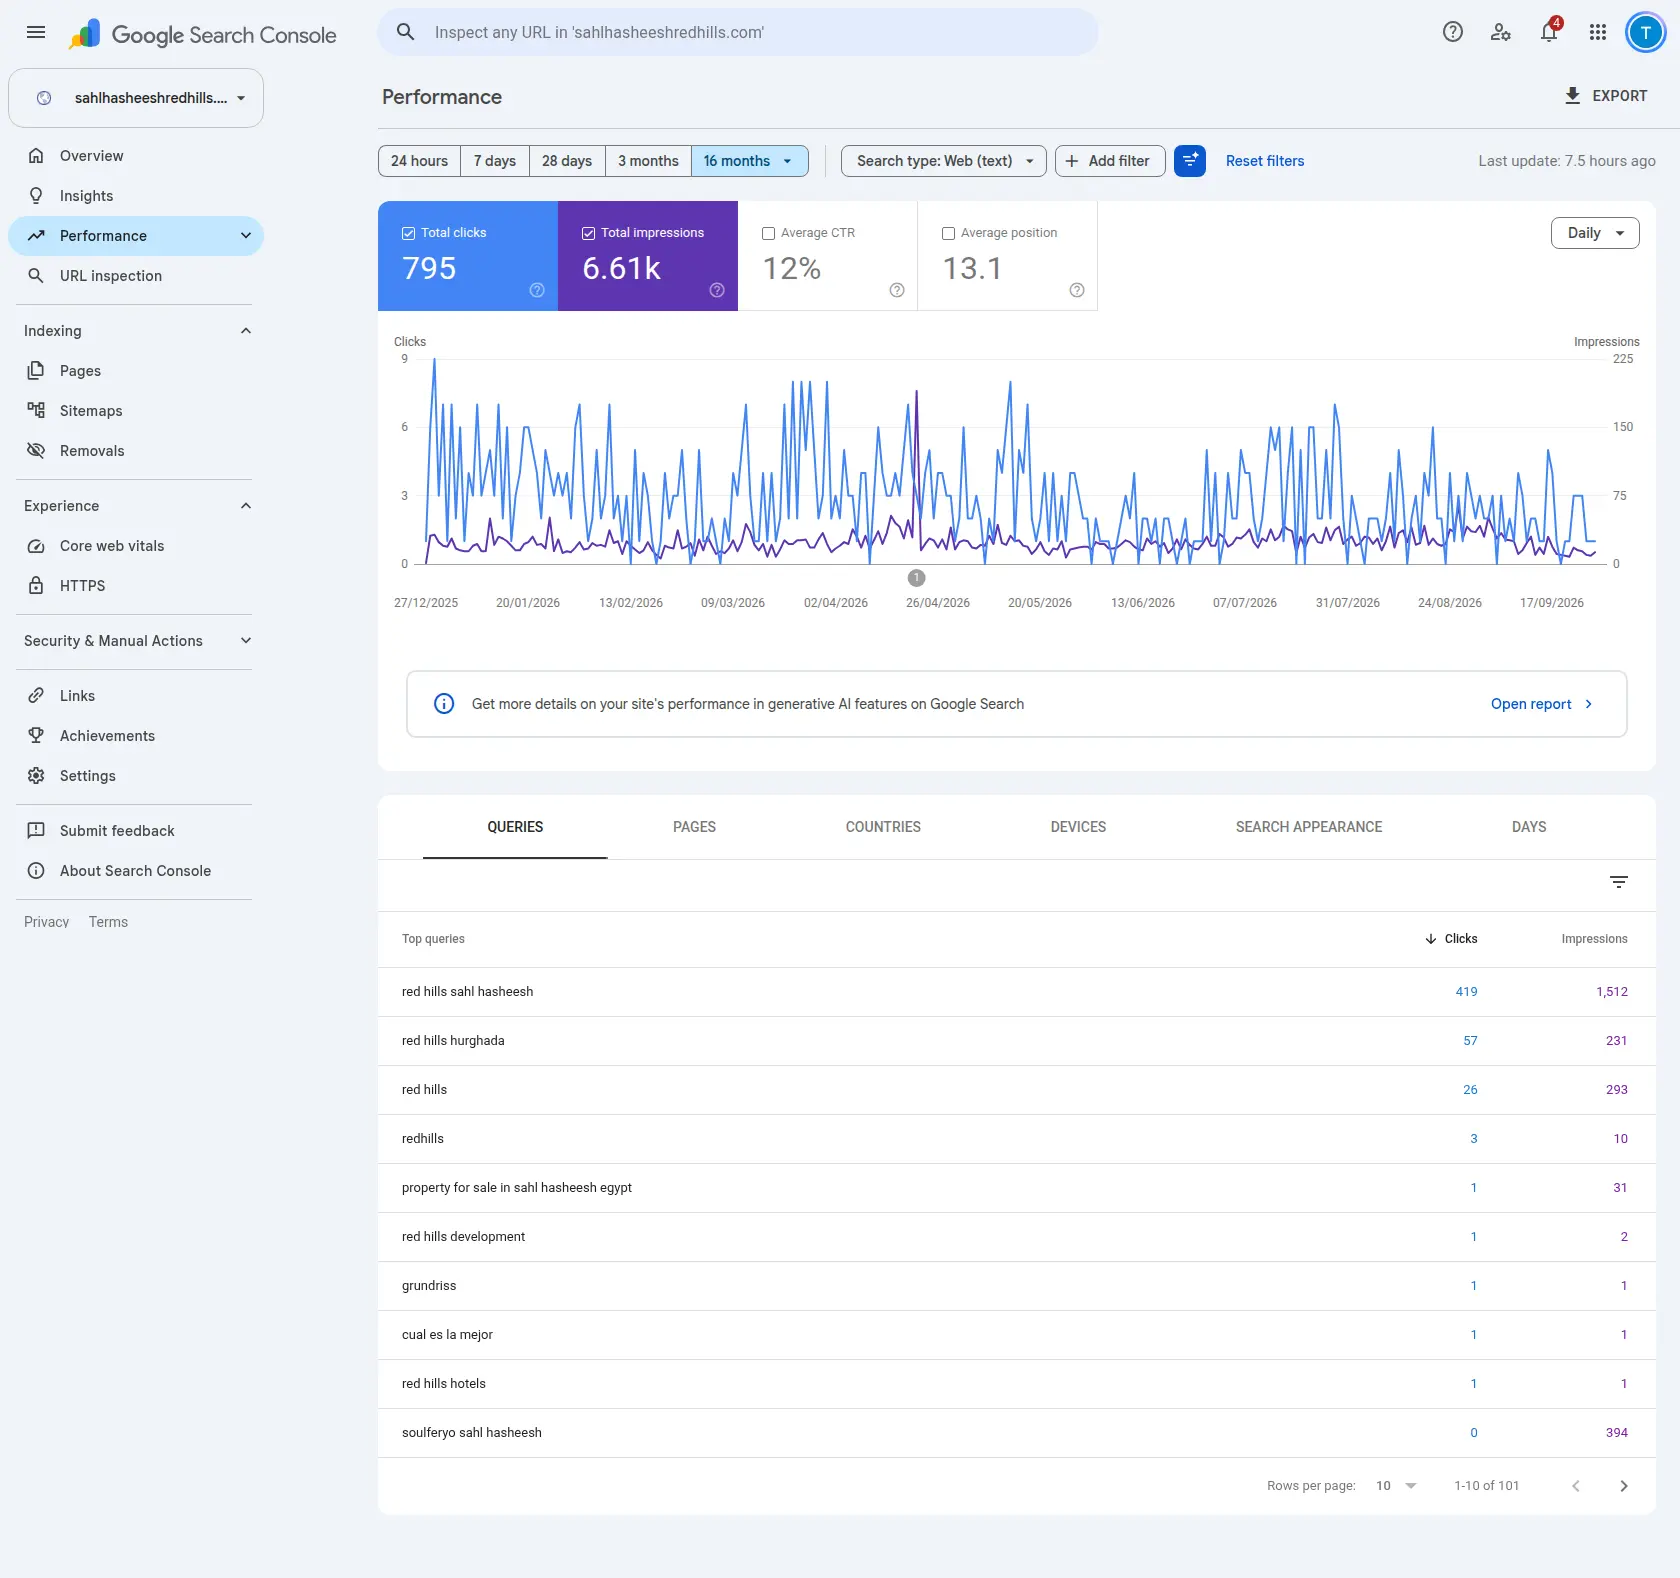The width and height of the screenshot is (1680, 1578).
Task: Open the property selector dropdown
Action: (136, 98)
